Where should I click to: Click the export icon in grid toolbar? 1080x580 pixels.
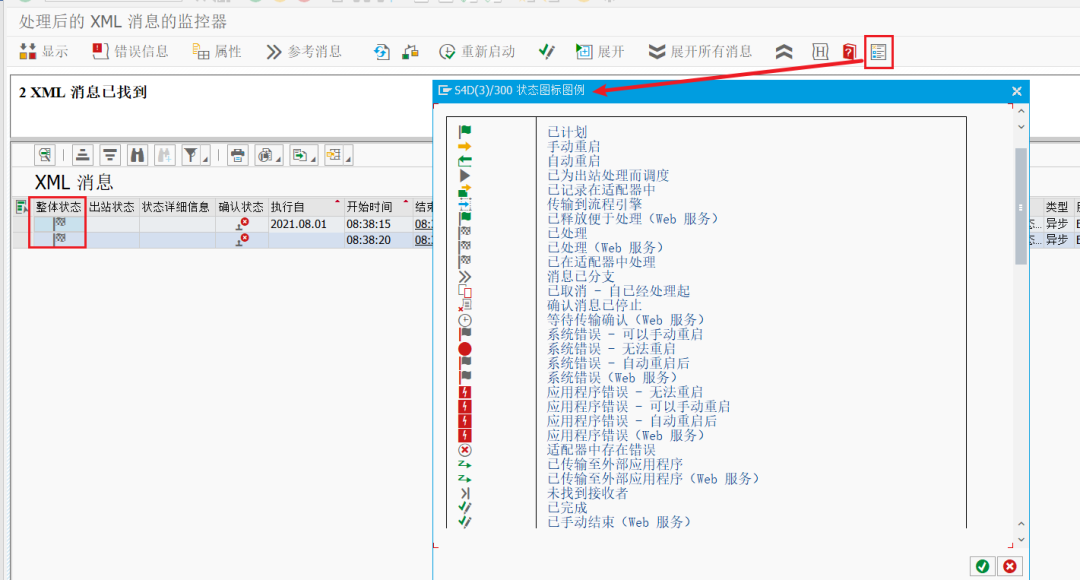point(300,155)
